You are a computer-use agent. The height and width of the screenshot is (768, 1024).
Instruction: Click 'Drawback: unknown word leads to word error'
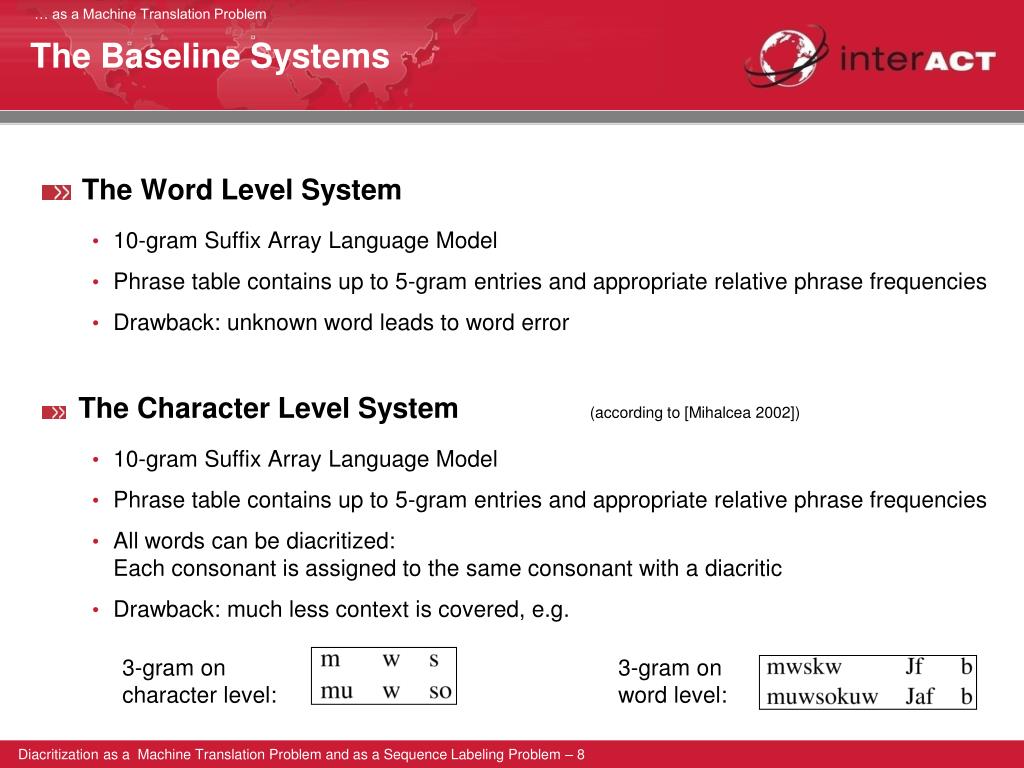(341, 323)
